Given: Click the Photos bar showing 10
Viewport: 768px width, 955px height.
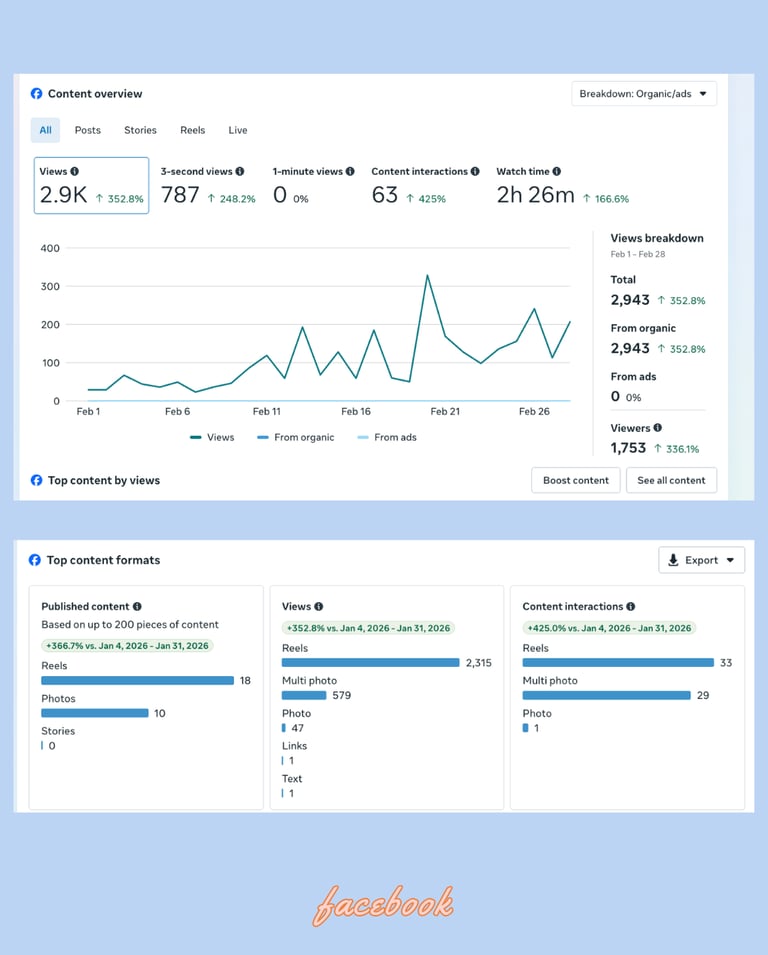Looking at the screenshot, I should (x=95, y=713).
